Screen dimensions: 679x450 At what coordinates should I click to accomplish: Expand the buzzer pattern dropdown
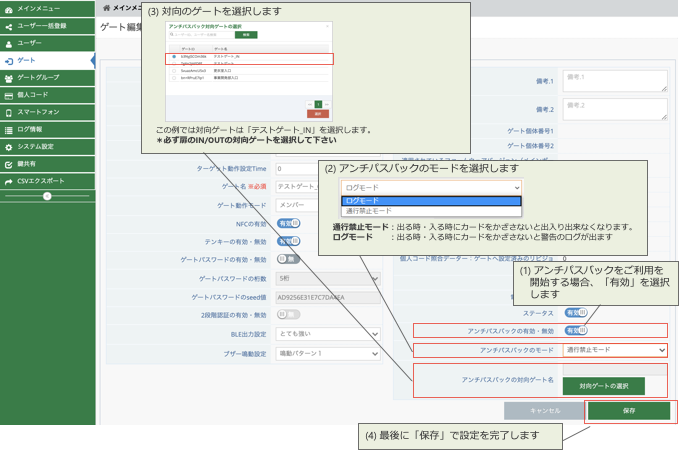328,354
